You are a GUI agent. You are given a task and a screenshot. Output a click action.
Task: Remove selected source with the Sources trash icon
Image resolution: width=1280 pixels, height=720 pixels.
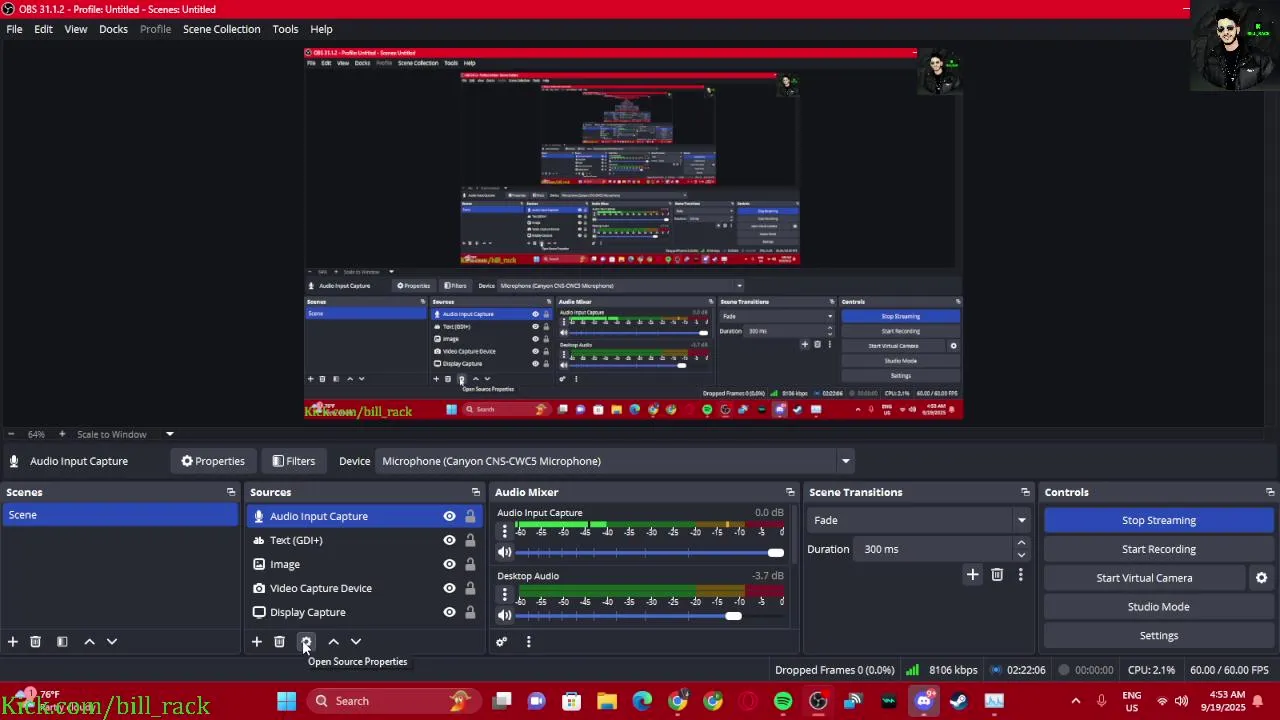point(279,641)
